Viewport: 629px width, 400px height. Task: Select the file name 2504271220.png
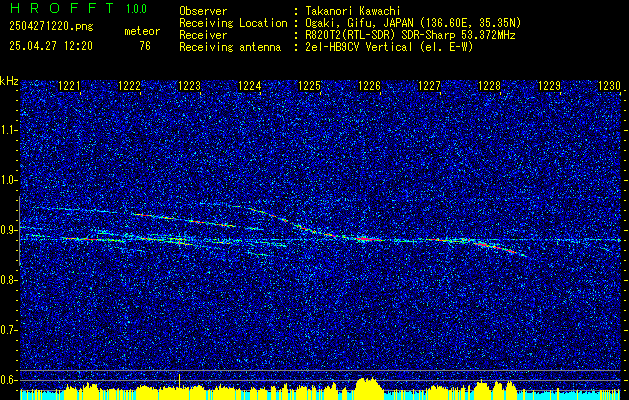[x=51, y=27]
